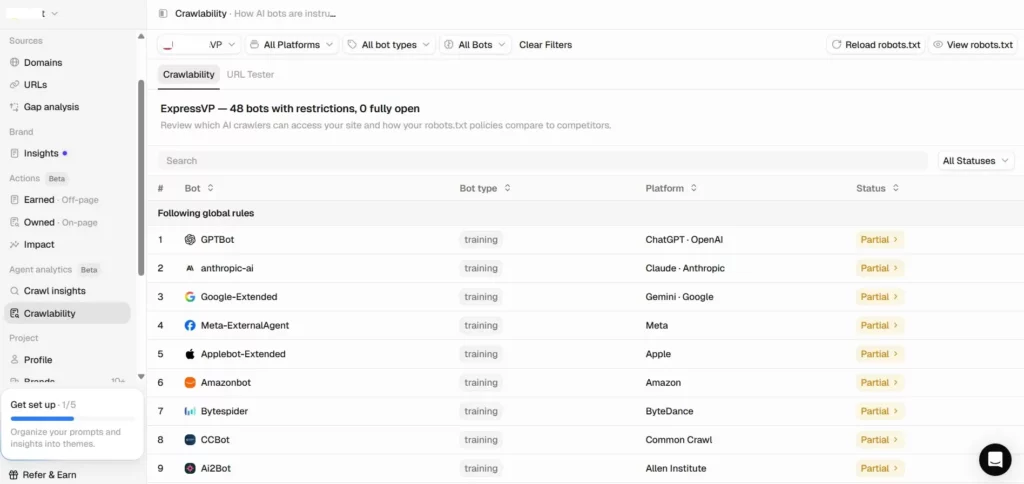Click the Common Crawl platform cell
Viewport: 1024px width, 484px height.
click(679, 440)
